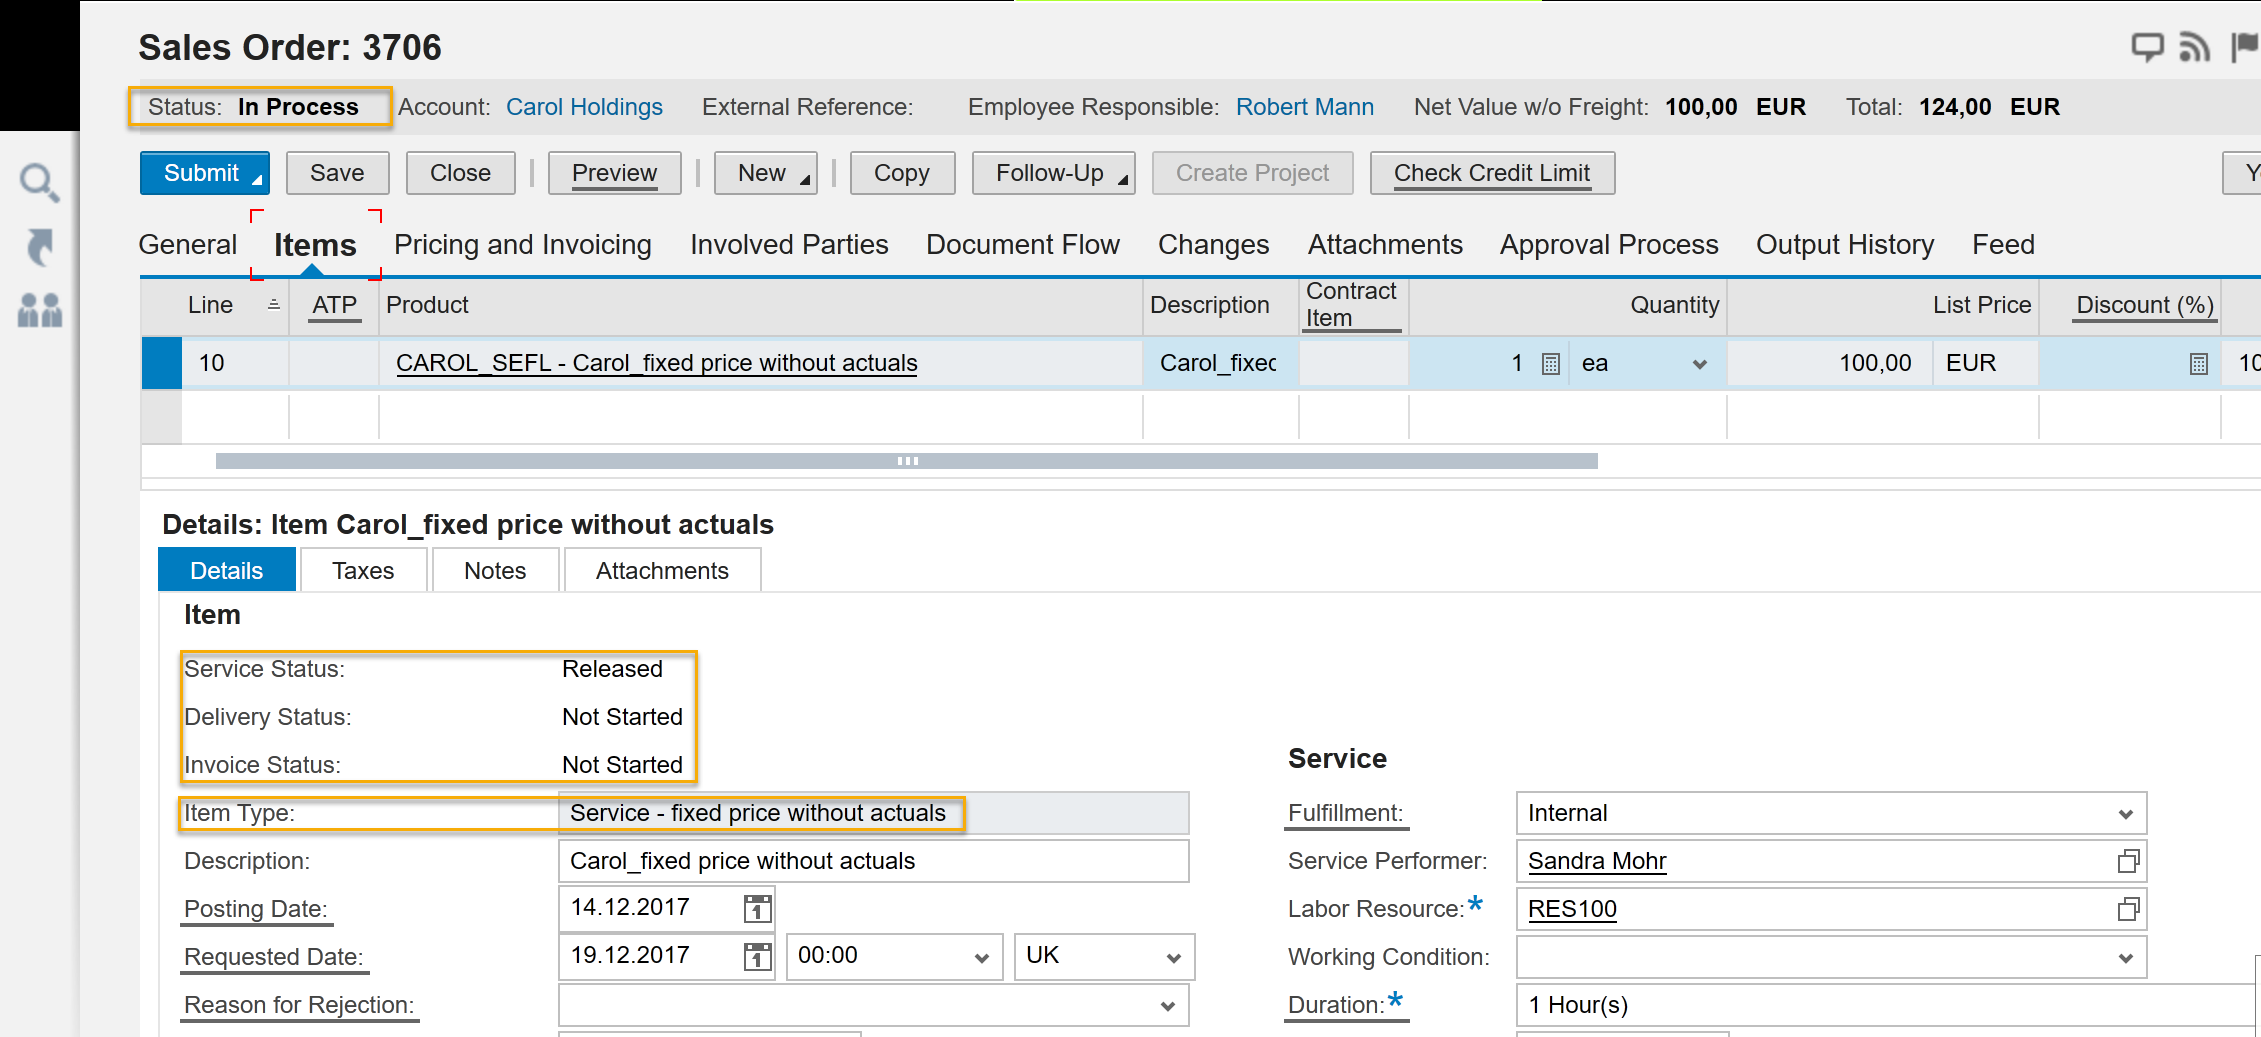This screenshot has width=2261, height=1037.
Task: Open the Carol Holdings account link
Action: (x=584, y=107)
